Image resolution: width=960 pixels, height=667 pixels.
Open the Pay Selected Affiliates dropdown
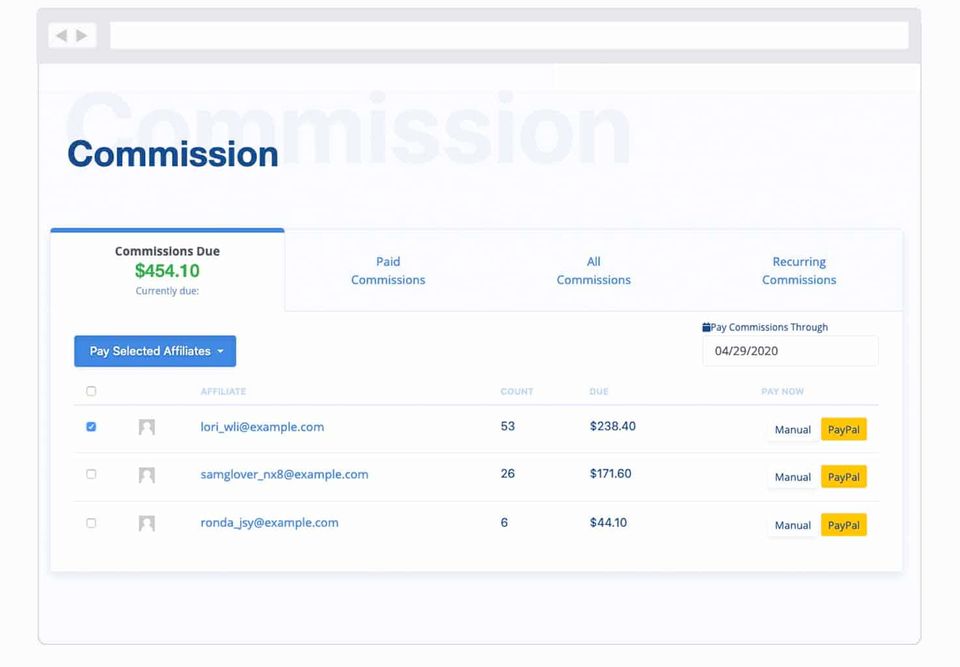click(x=155, y=351)
